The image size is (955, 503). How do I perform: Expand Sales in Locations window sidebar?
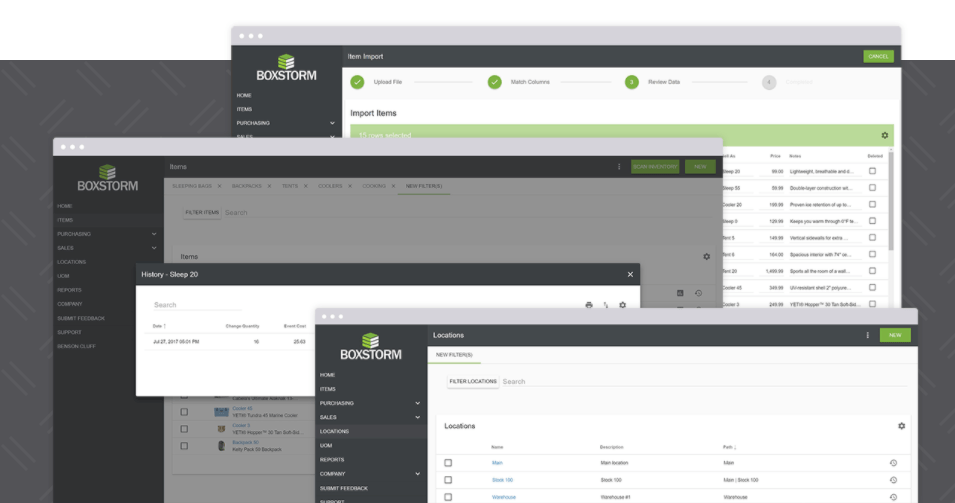click(418, 417)
